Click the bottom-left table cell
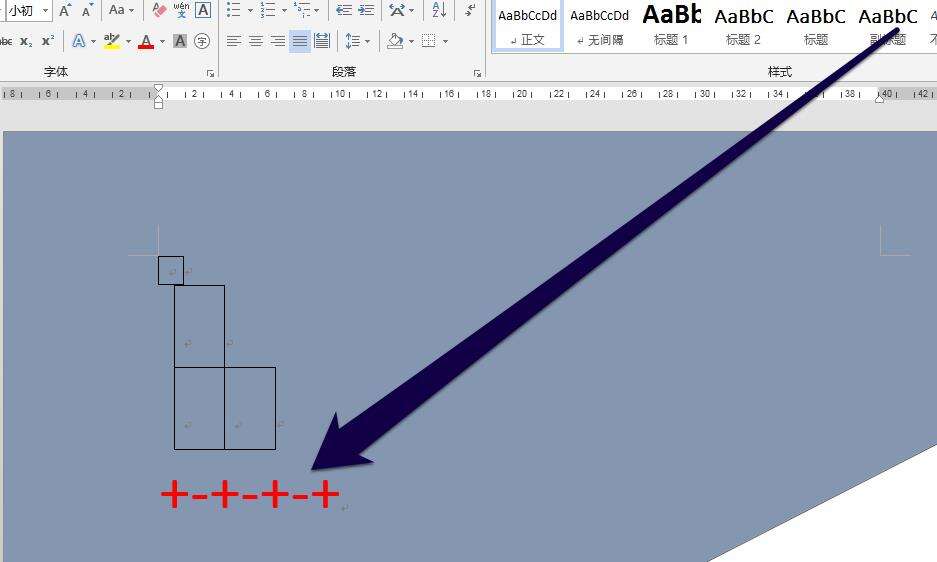937x562 pixels. coord(200,408)
